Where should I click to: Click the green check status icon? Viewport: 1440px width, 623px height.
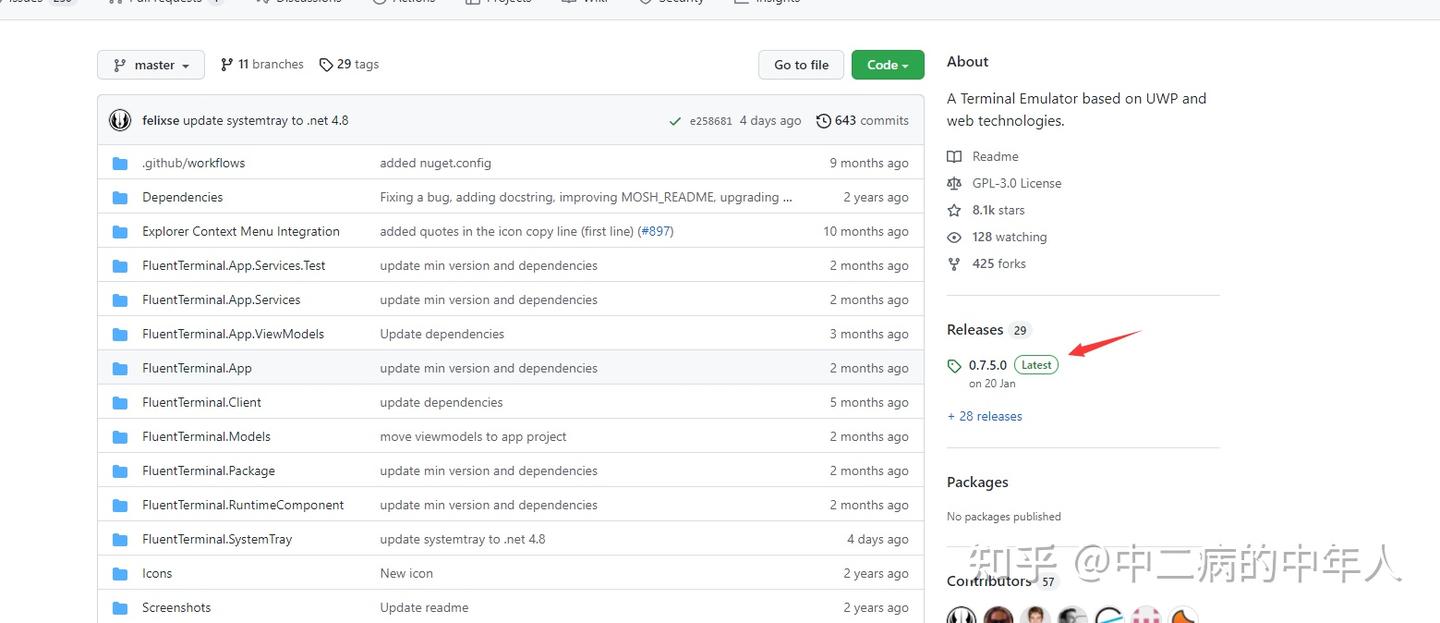click(x=676, y=121)
